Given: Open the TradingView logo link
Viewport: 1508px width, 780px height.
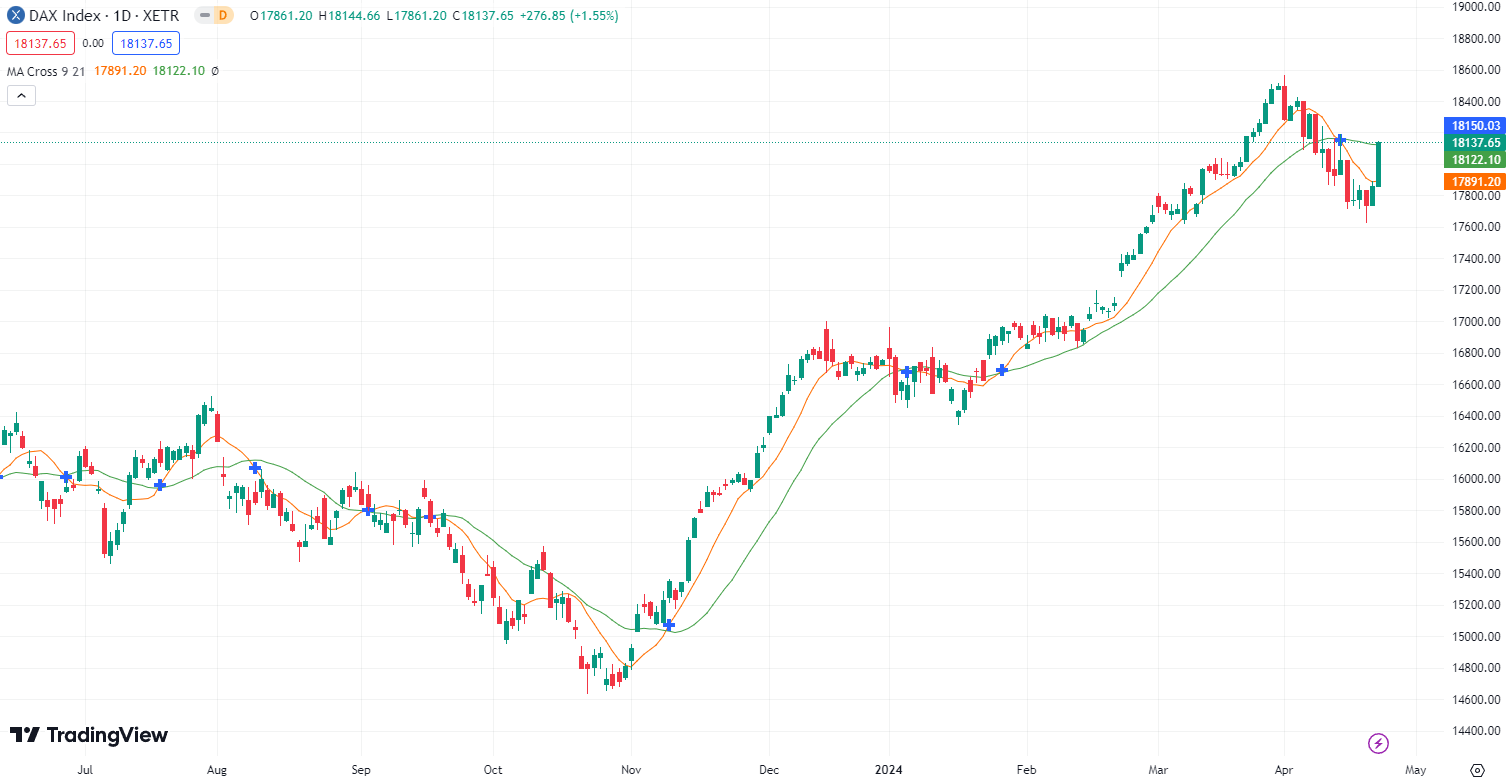Looking at the screenshot, I should tap(89, 735).
